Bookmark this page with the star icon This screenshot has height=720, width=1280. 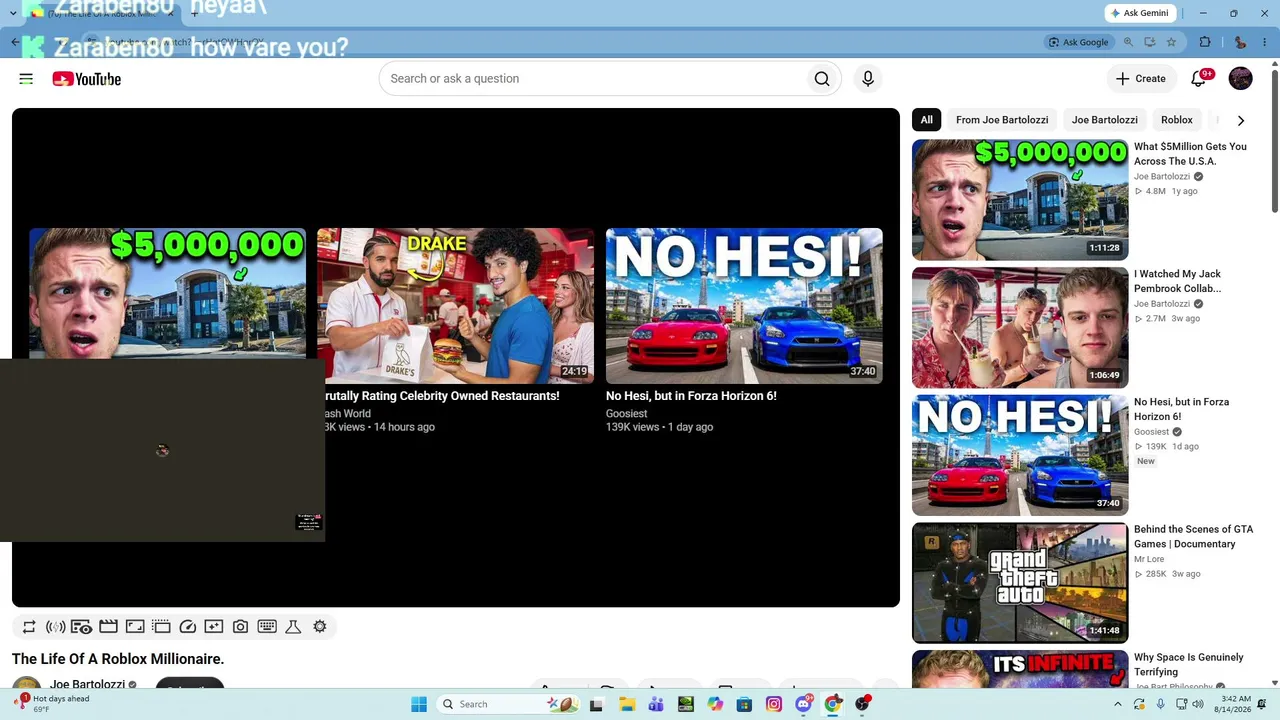[x=1171, y=42]
